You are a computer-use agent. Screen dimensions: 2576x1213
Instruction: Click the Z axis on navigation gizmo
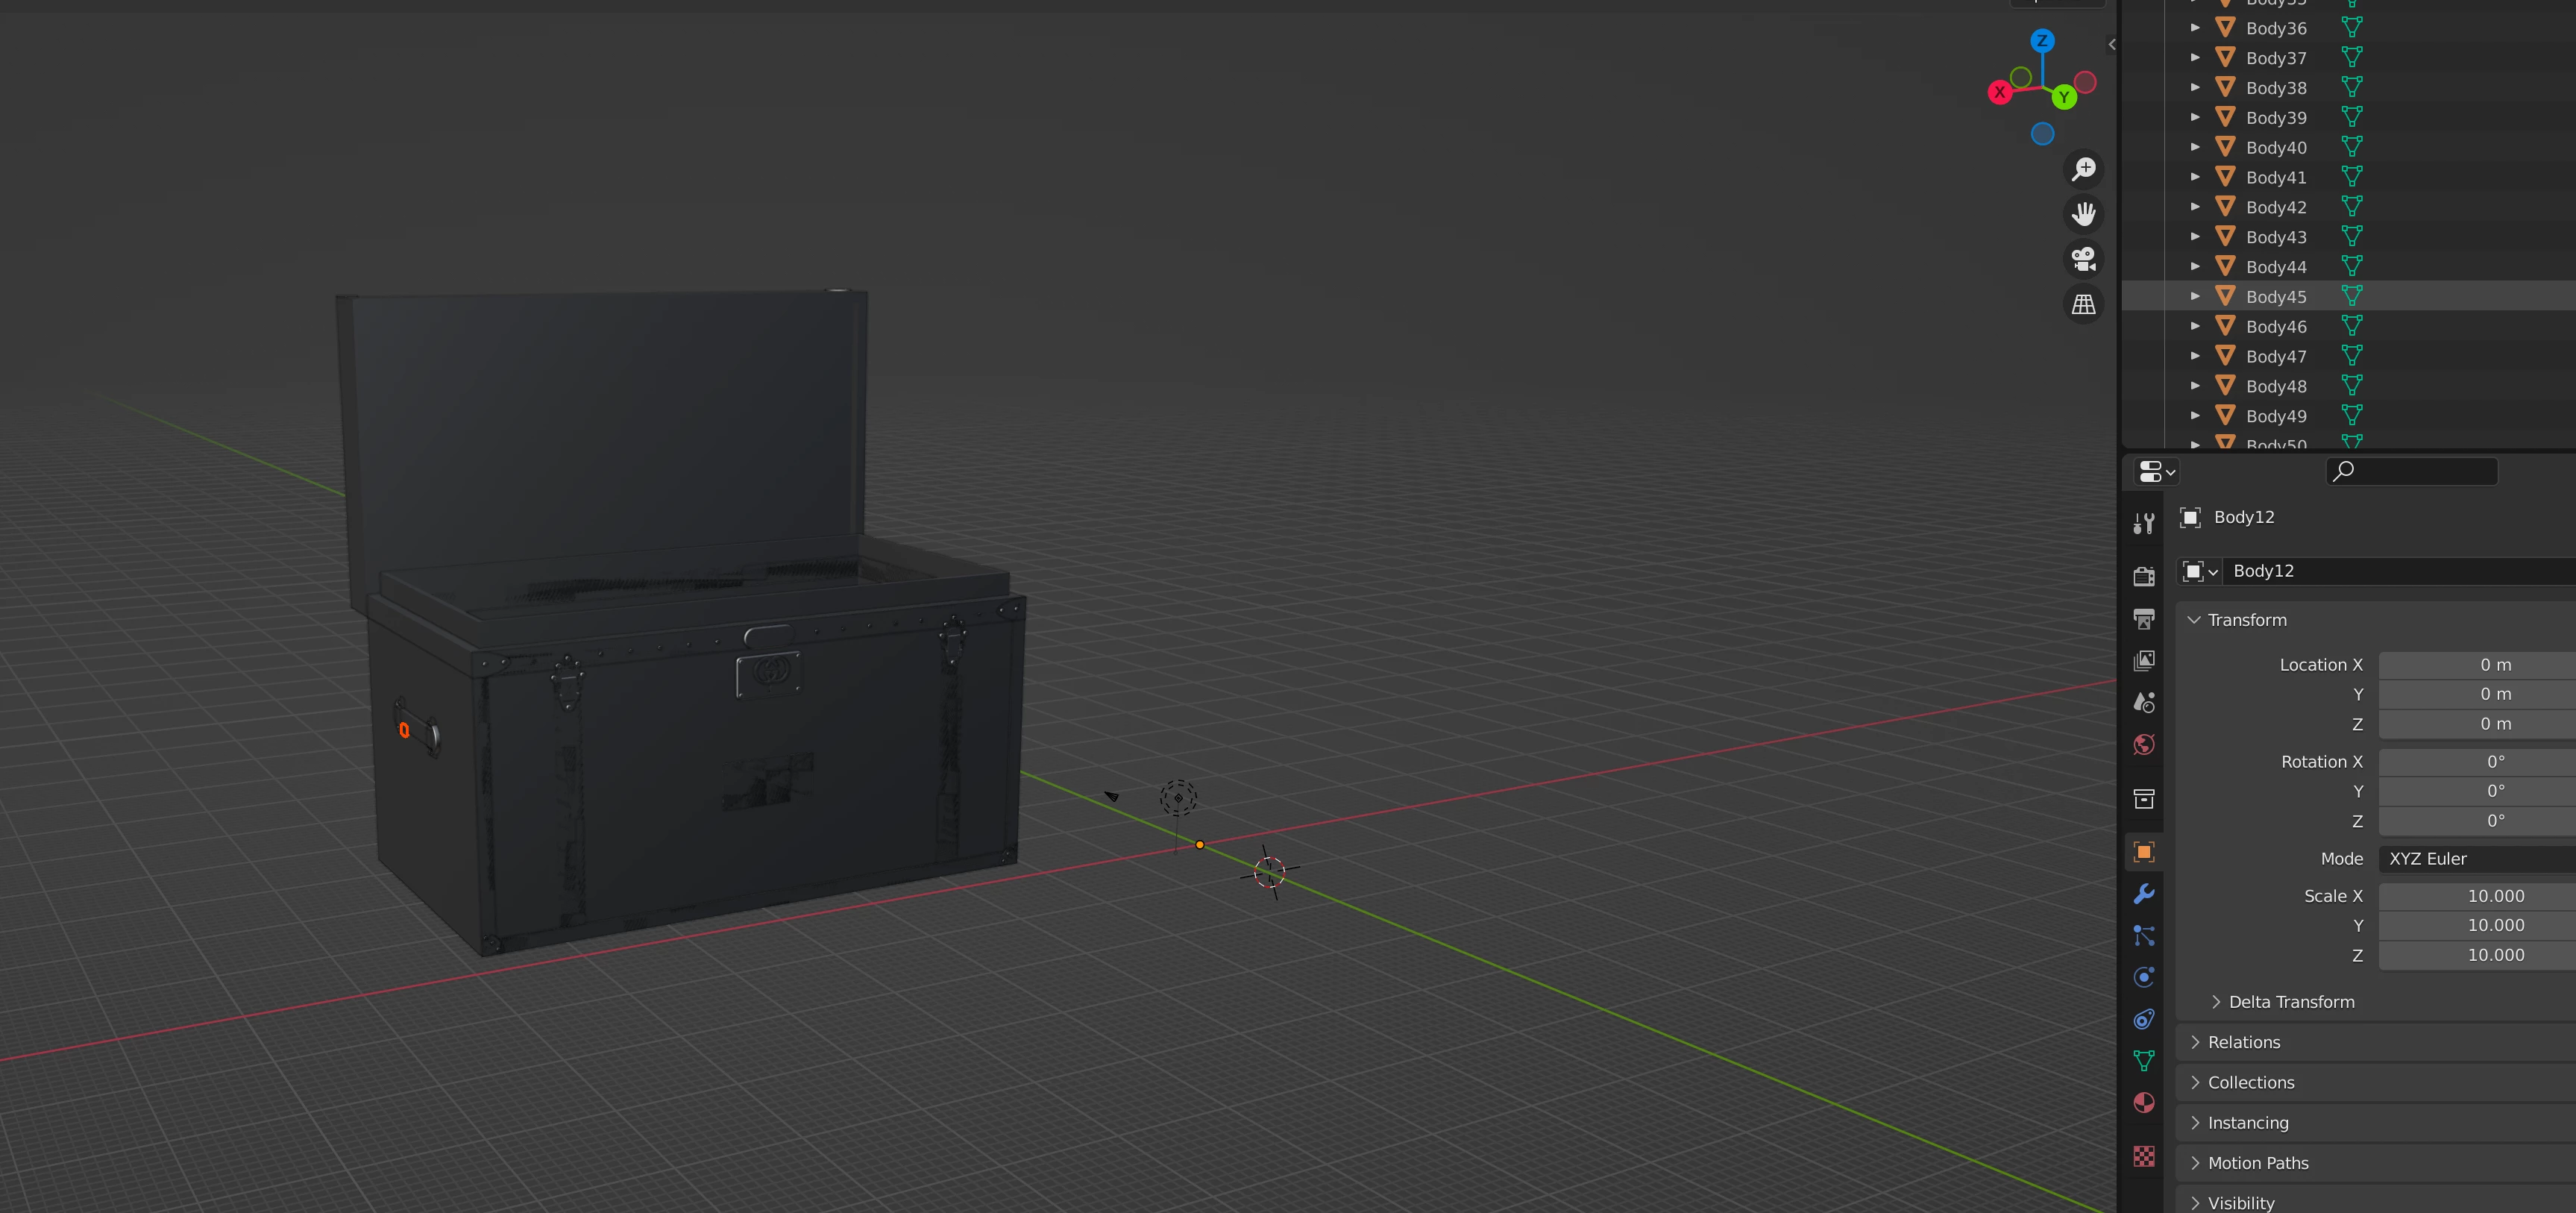click(2042, 41)
